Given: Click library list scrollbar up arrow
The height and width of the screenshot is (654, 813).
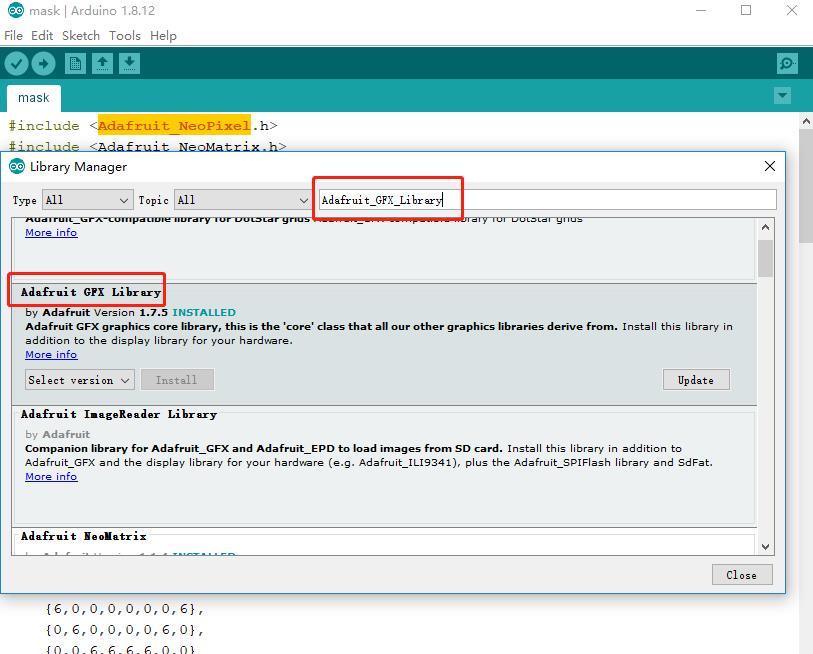Looking at the screenshot, I should point(765,227).
